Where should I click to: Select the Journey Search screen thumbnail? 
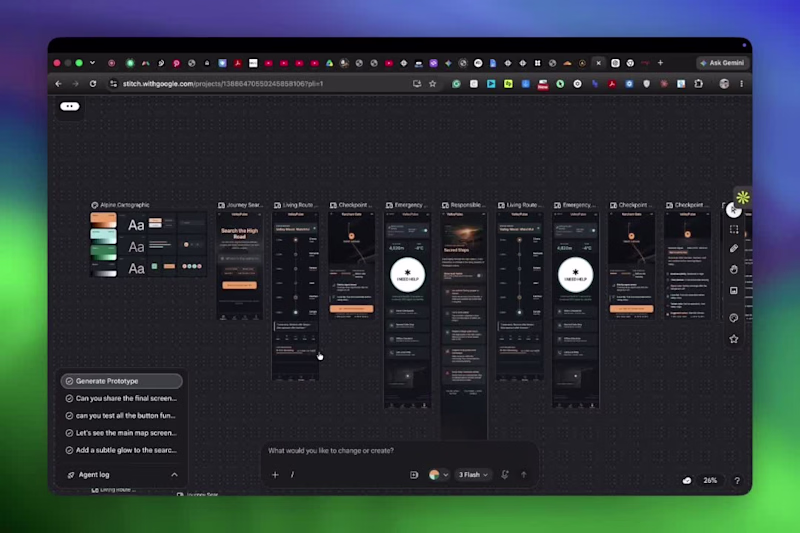click(x=240, y=266)
